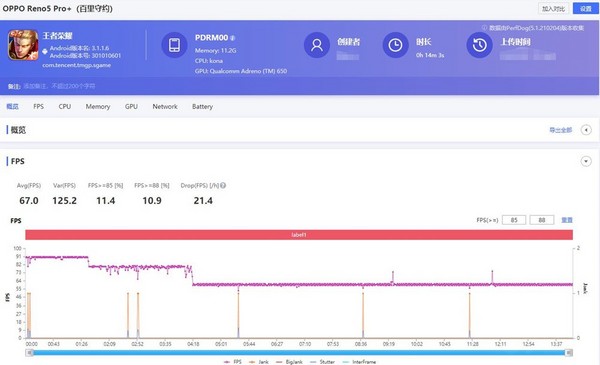The image size is (600, 365).
Task: Click the red label1 bar above the chart
Action: pos(299,235)
